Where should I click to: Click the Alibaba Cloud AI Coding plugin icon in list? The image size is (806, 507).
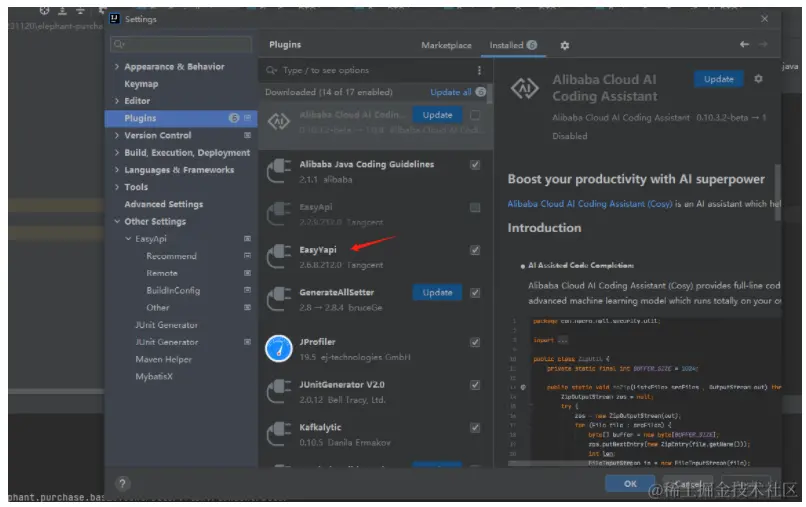pos(279,121)
